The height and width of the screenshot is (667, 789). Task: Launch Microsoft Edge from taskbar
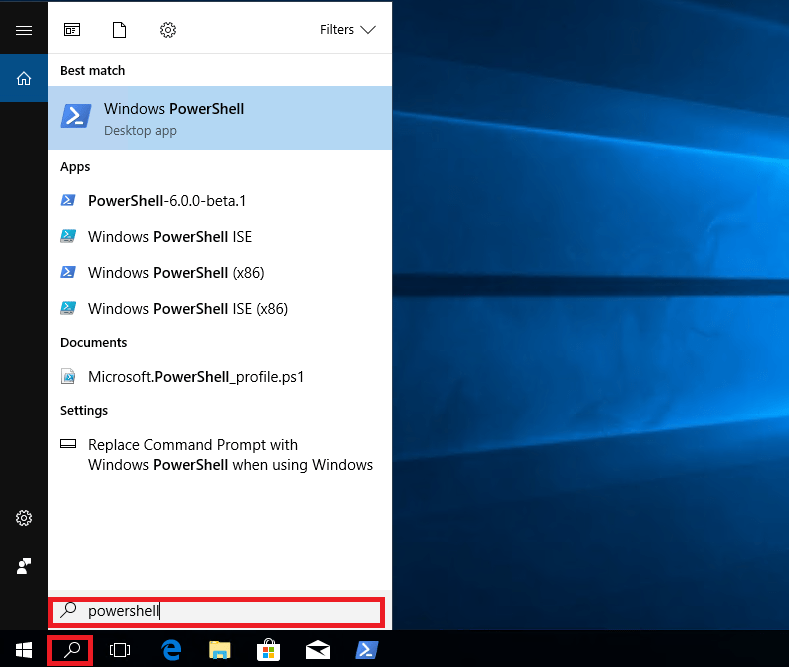(x=171, y=650)
